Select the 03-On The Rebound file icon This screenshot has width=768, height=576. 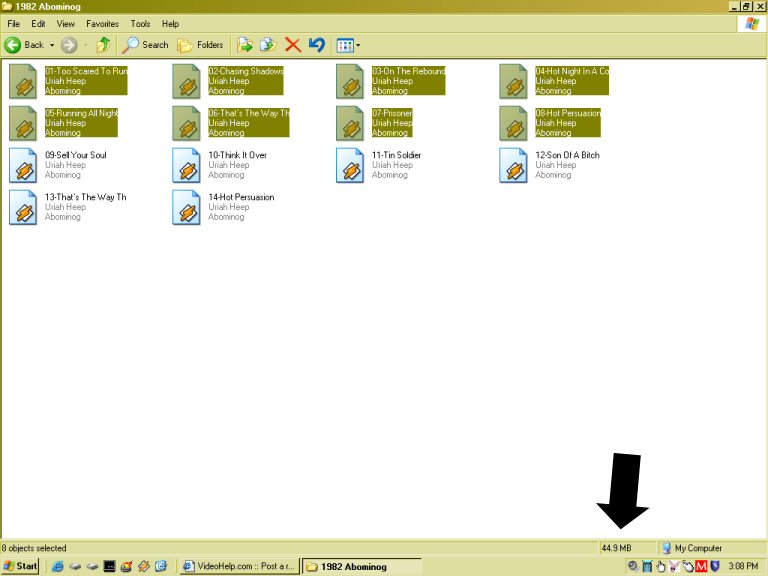[x=350, y=82]
